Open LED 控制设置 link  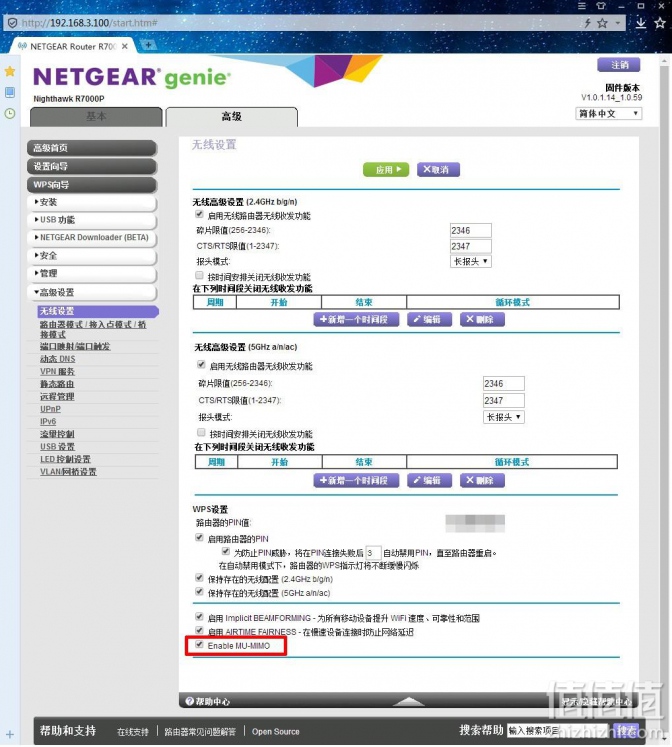65,459
